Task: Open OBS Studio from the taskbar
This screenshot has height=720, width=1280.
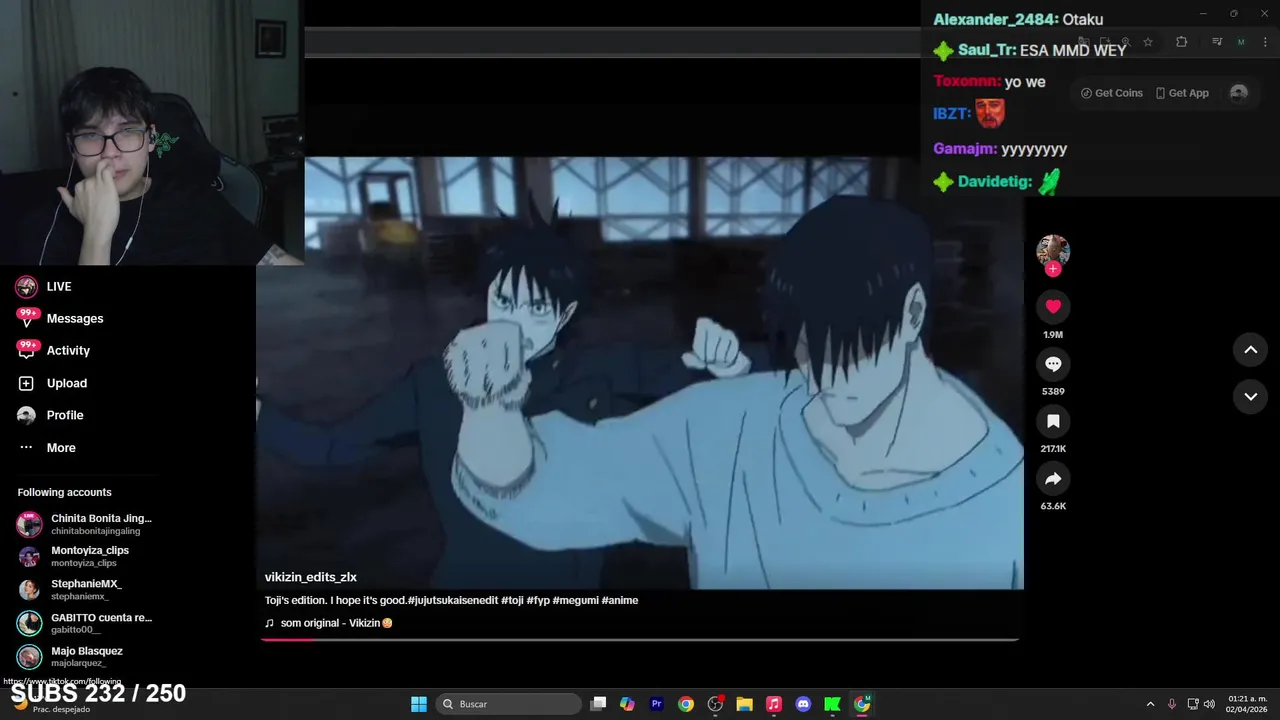Action: [715, 704]
